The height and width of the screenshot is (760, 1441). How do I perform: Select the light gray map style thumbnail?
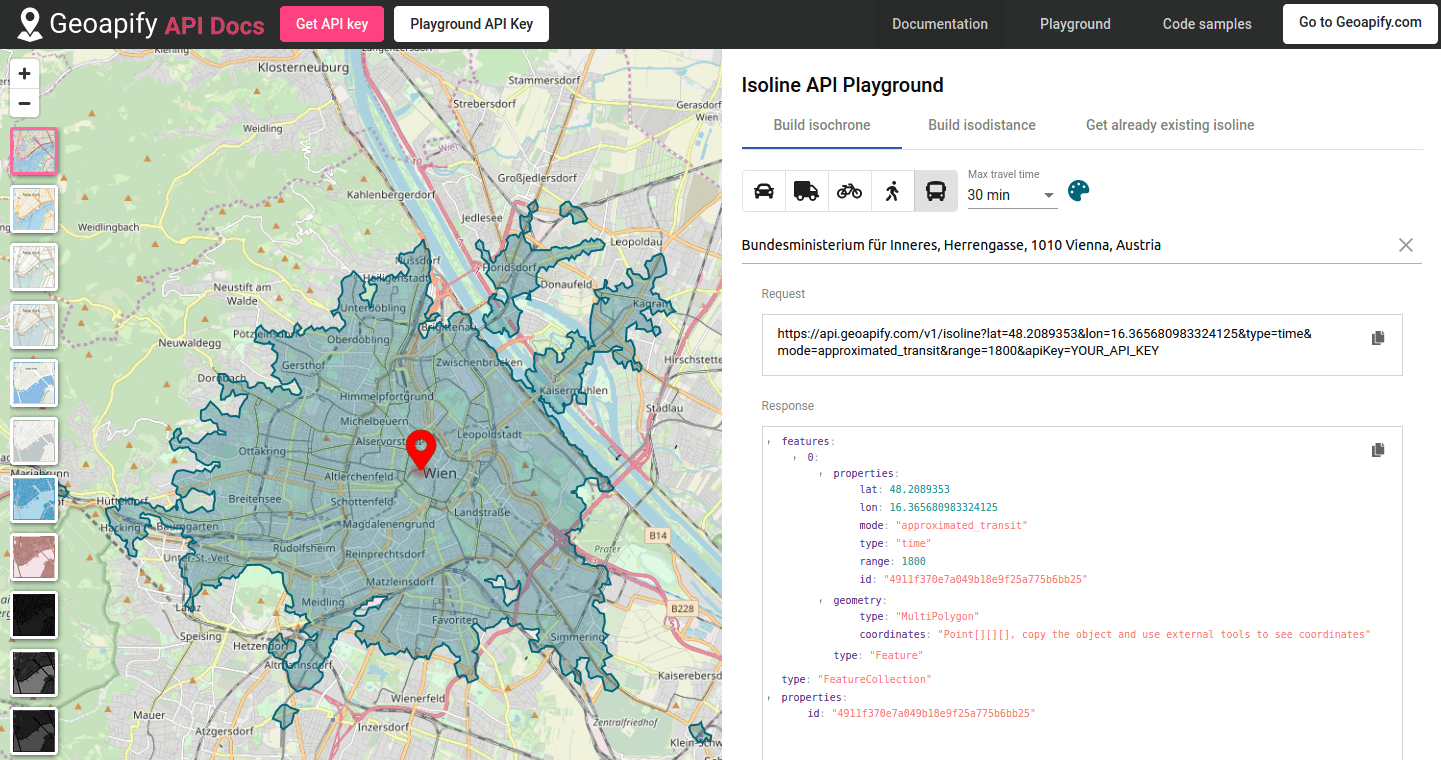[34, 440]
